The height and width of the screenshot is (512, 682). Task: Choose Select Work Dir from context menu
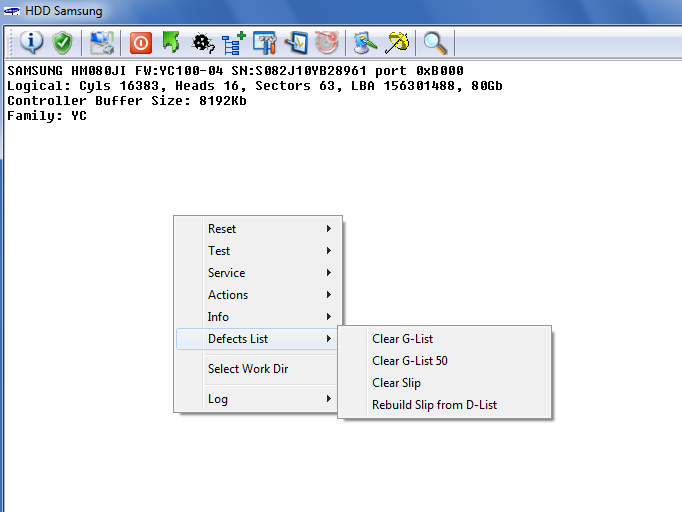pyautogui.click(x=257, y=369)
